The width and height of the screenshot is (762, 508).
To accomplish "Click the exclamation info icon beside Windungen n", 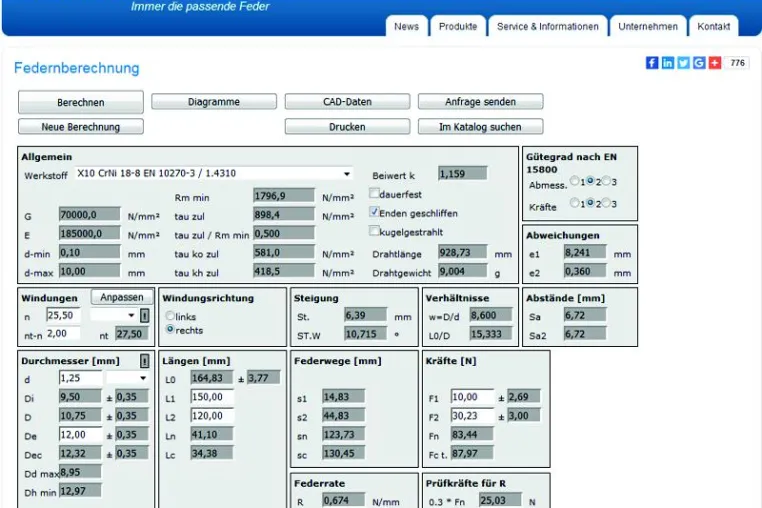I will (x=144, y=315).
